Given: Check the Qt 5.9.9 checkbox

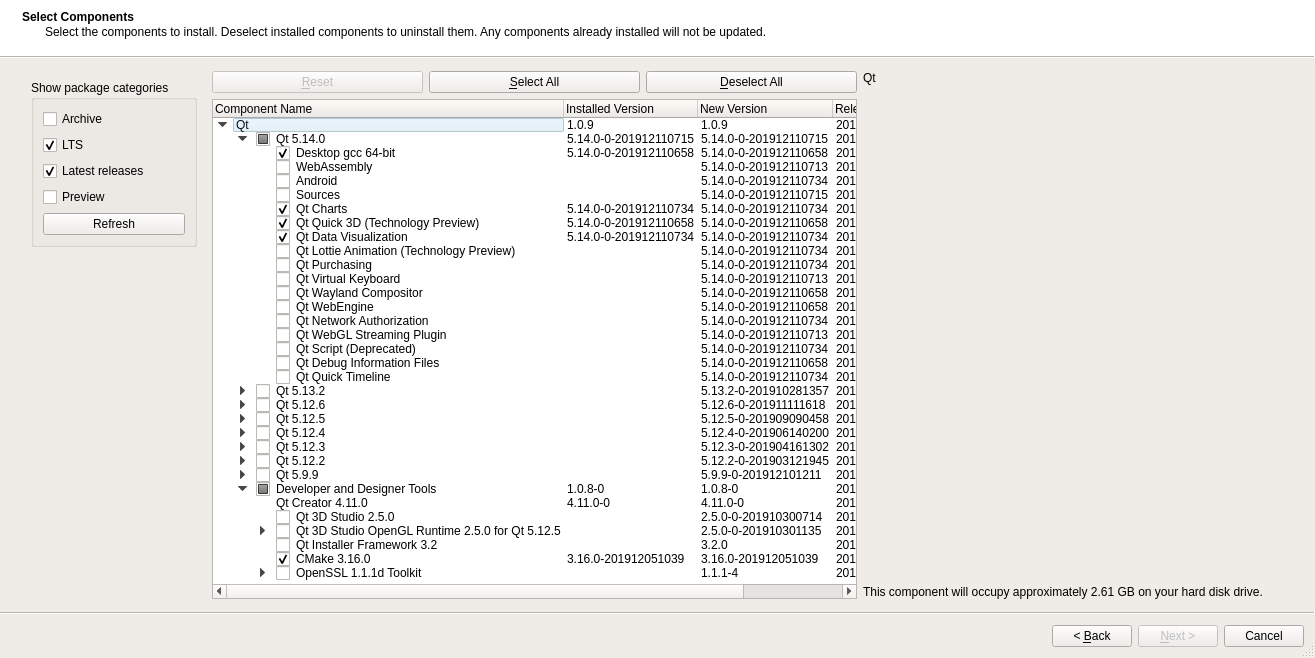Looking at the screenshot, I should pos(263,475).
